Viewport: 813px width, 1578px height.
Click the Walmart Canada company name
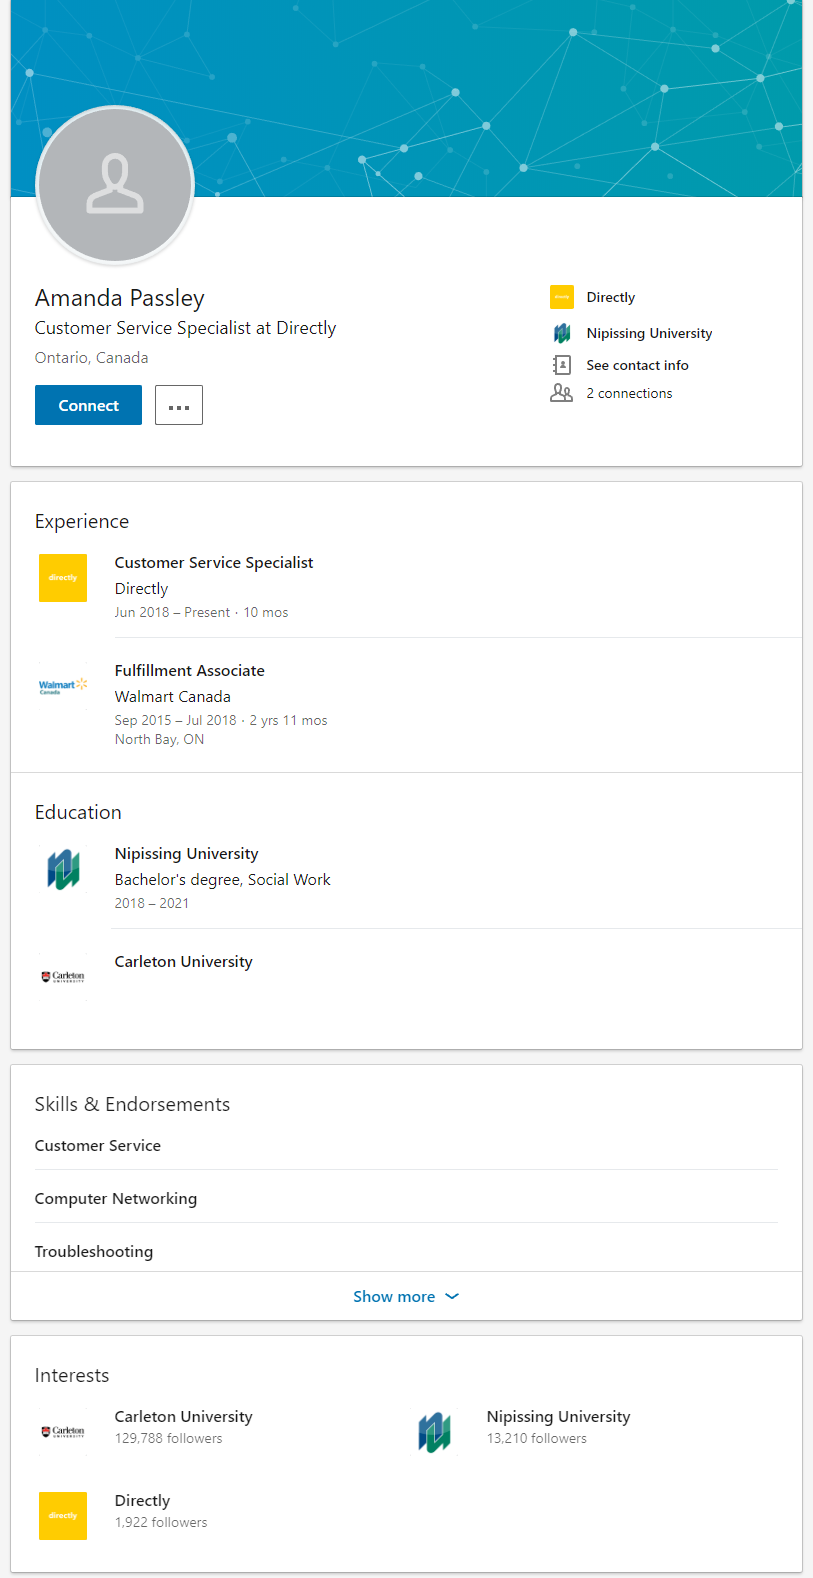[x=173, y=697]
